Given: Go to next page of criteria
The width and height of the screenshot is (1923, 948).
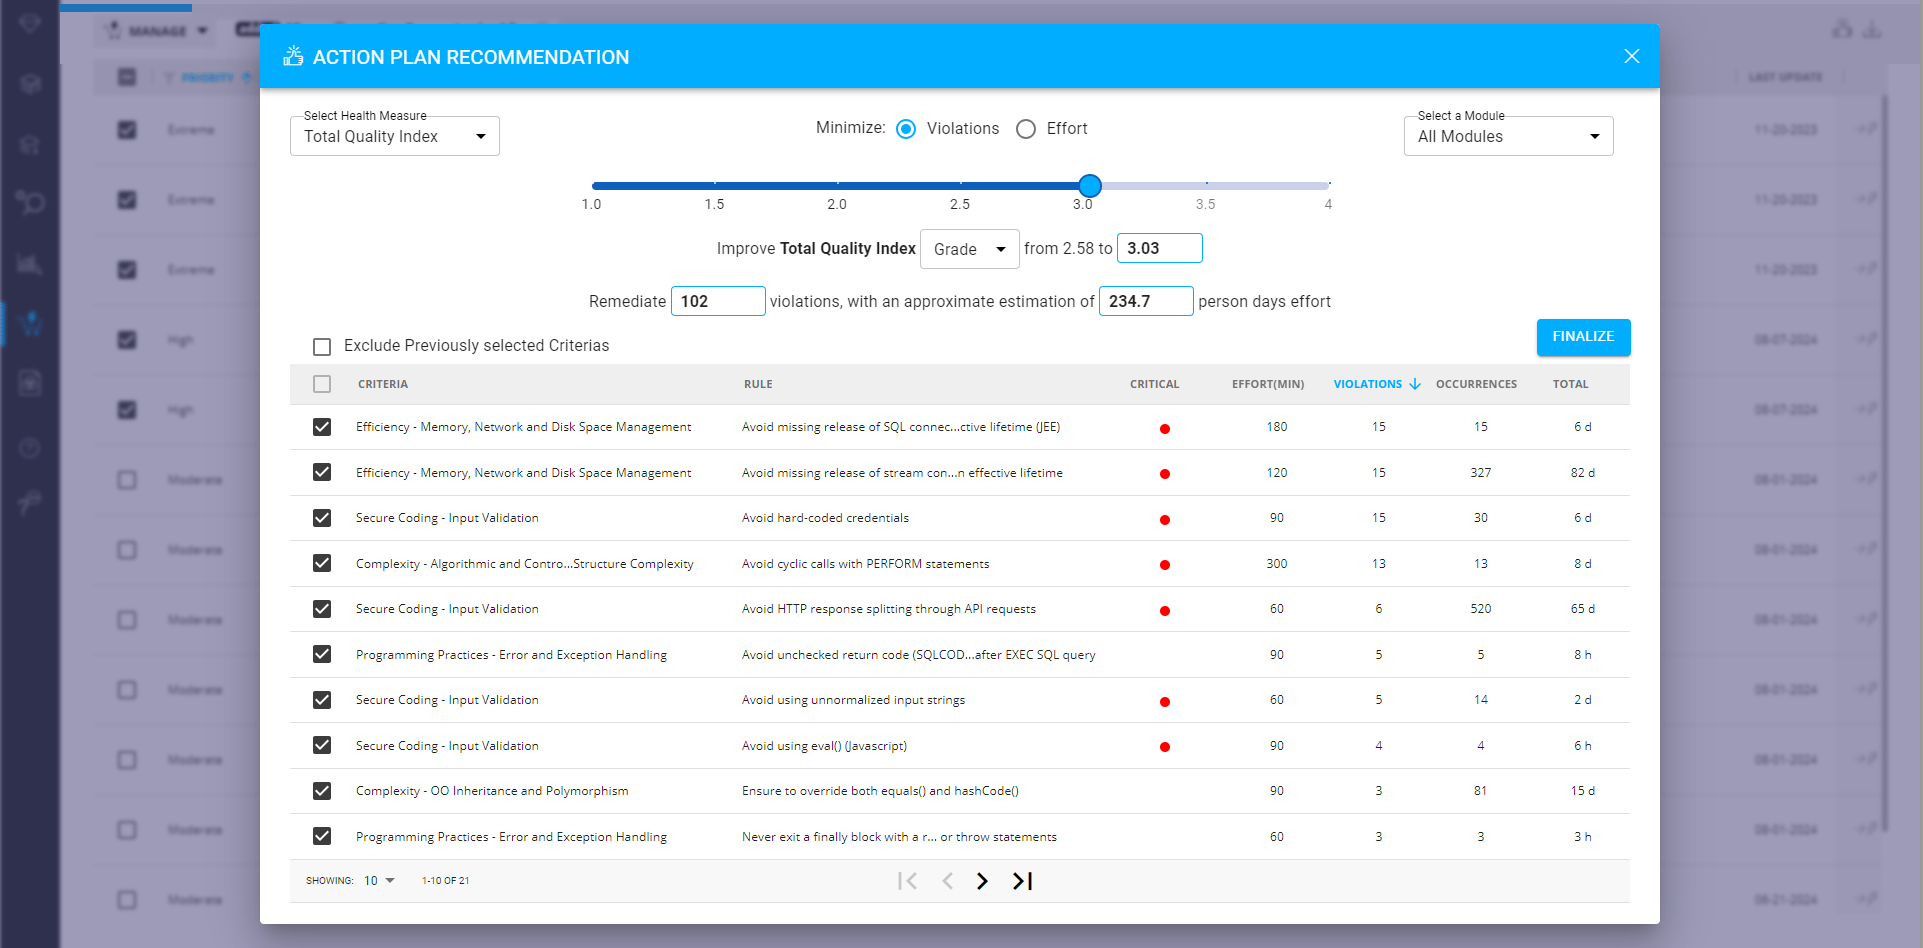Looking at the screenshot, I should (x=982, y=881).
